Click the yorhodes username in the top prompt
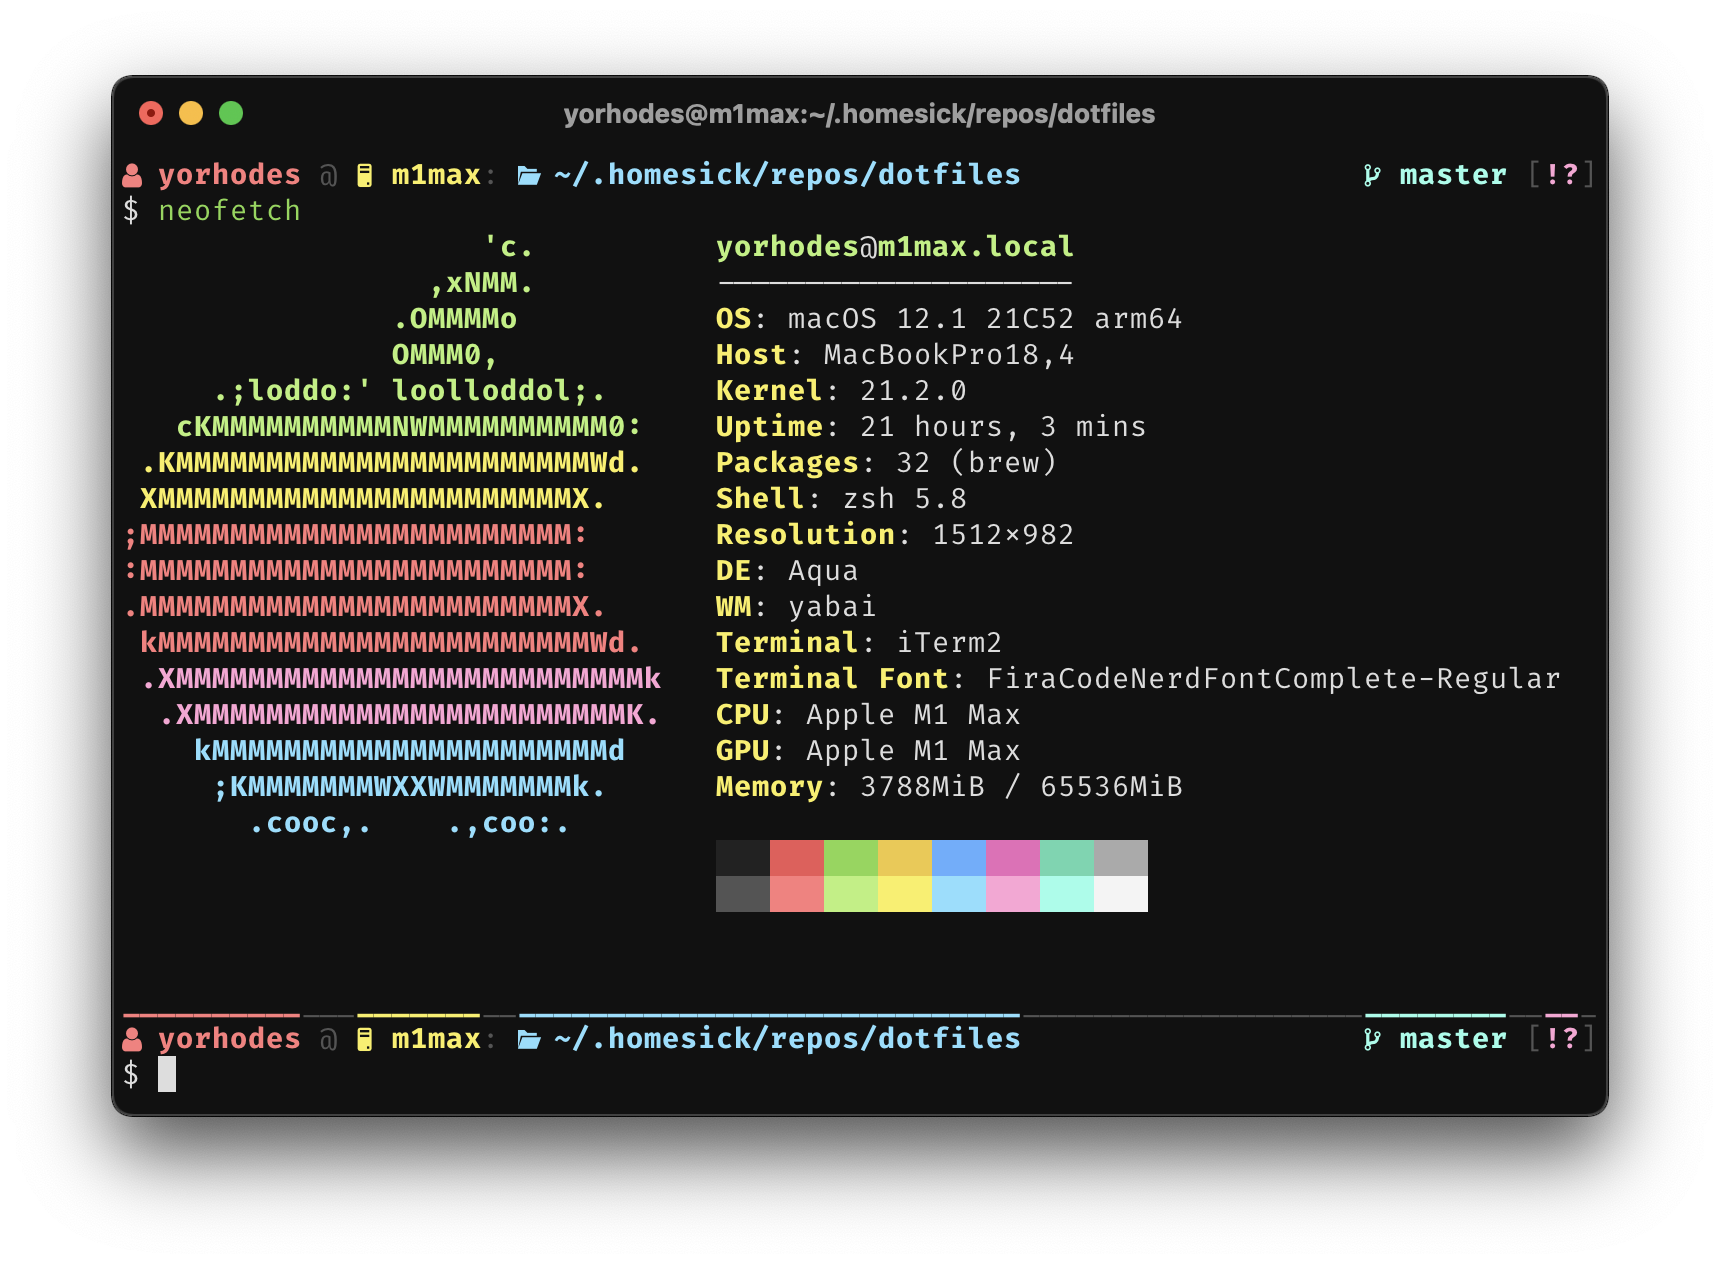 229,175
